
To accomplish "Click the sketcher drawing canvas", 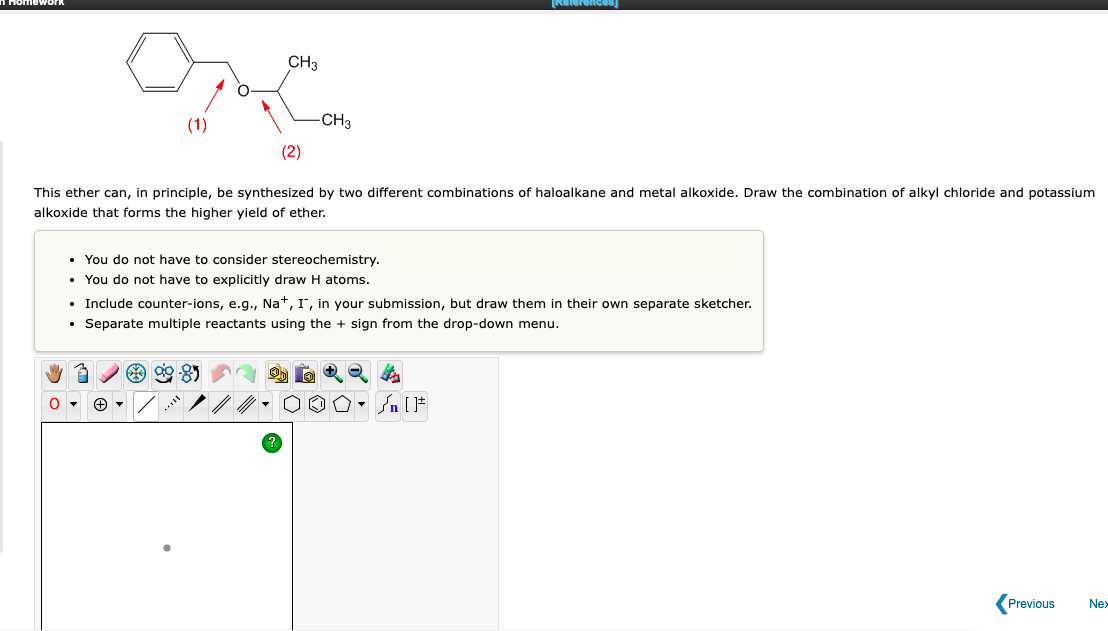I will (x=167, y=526).
